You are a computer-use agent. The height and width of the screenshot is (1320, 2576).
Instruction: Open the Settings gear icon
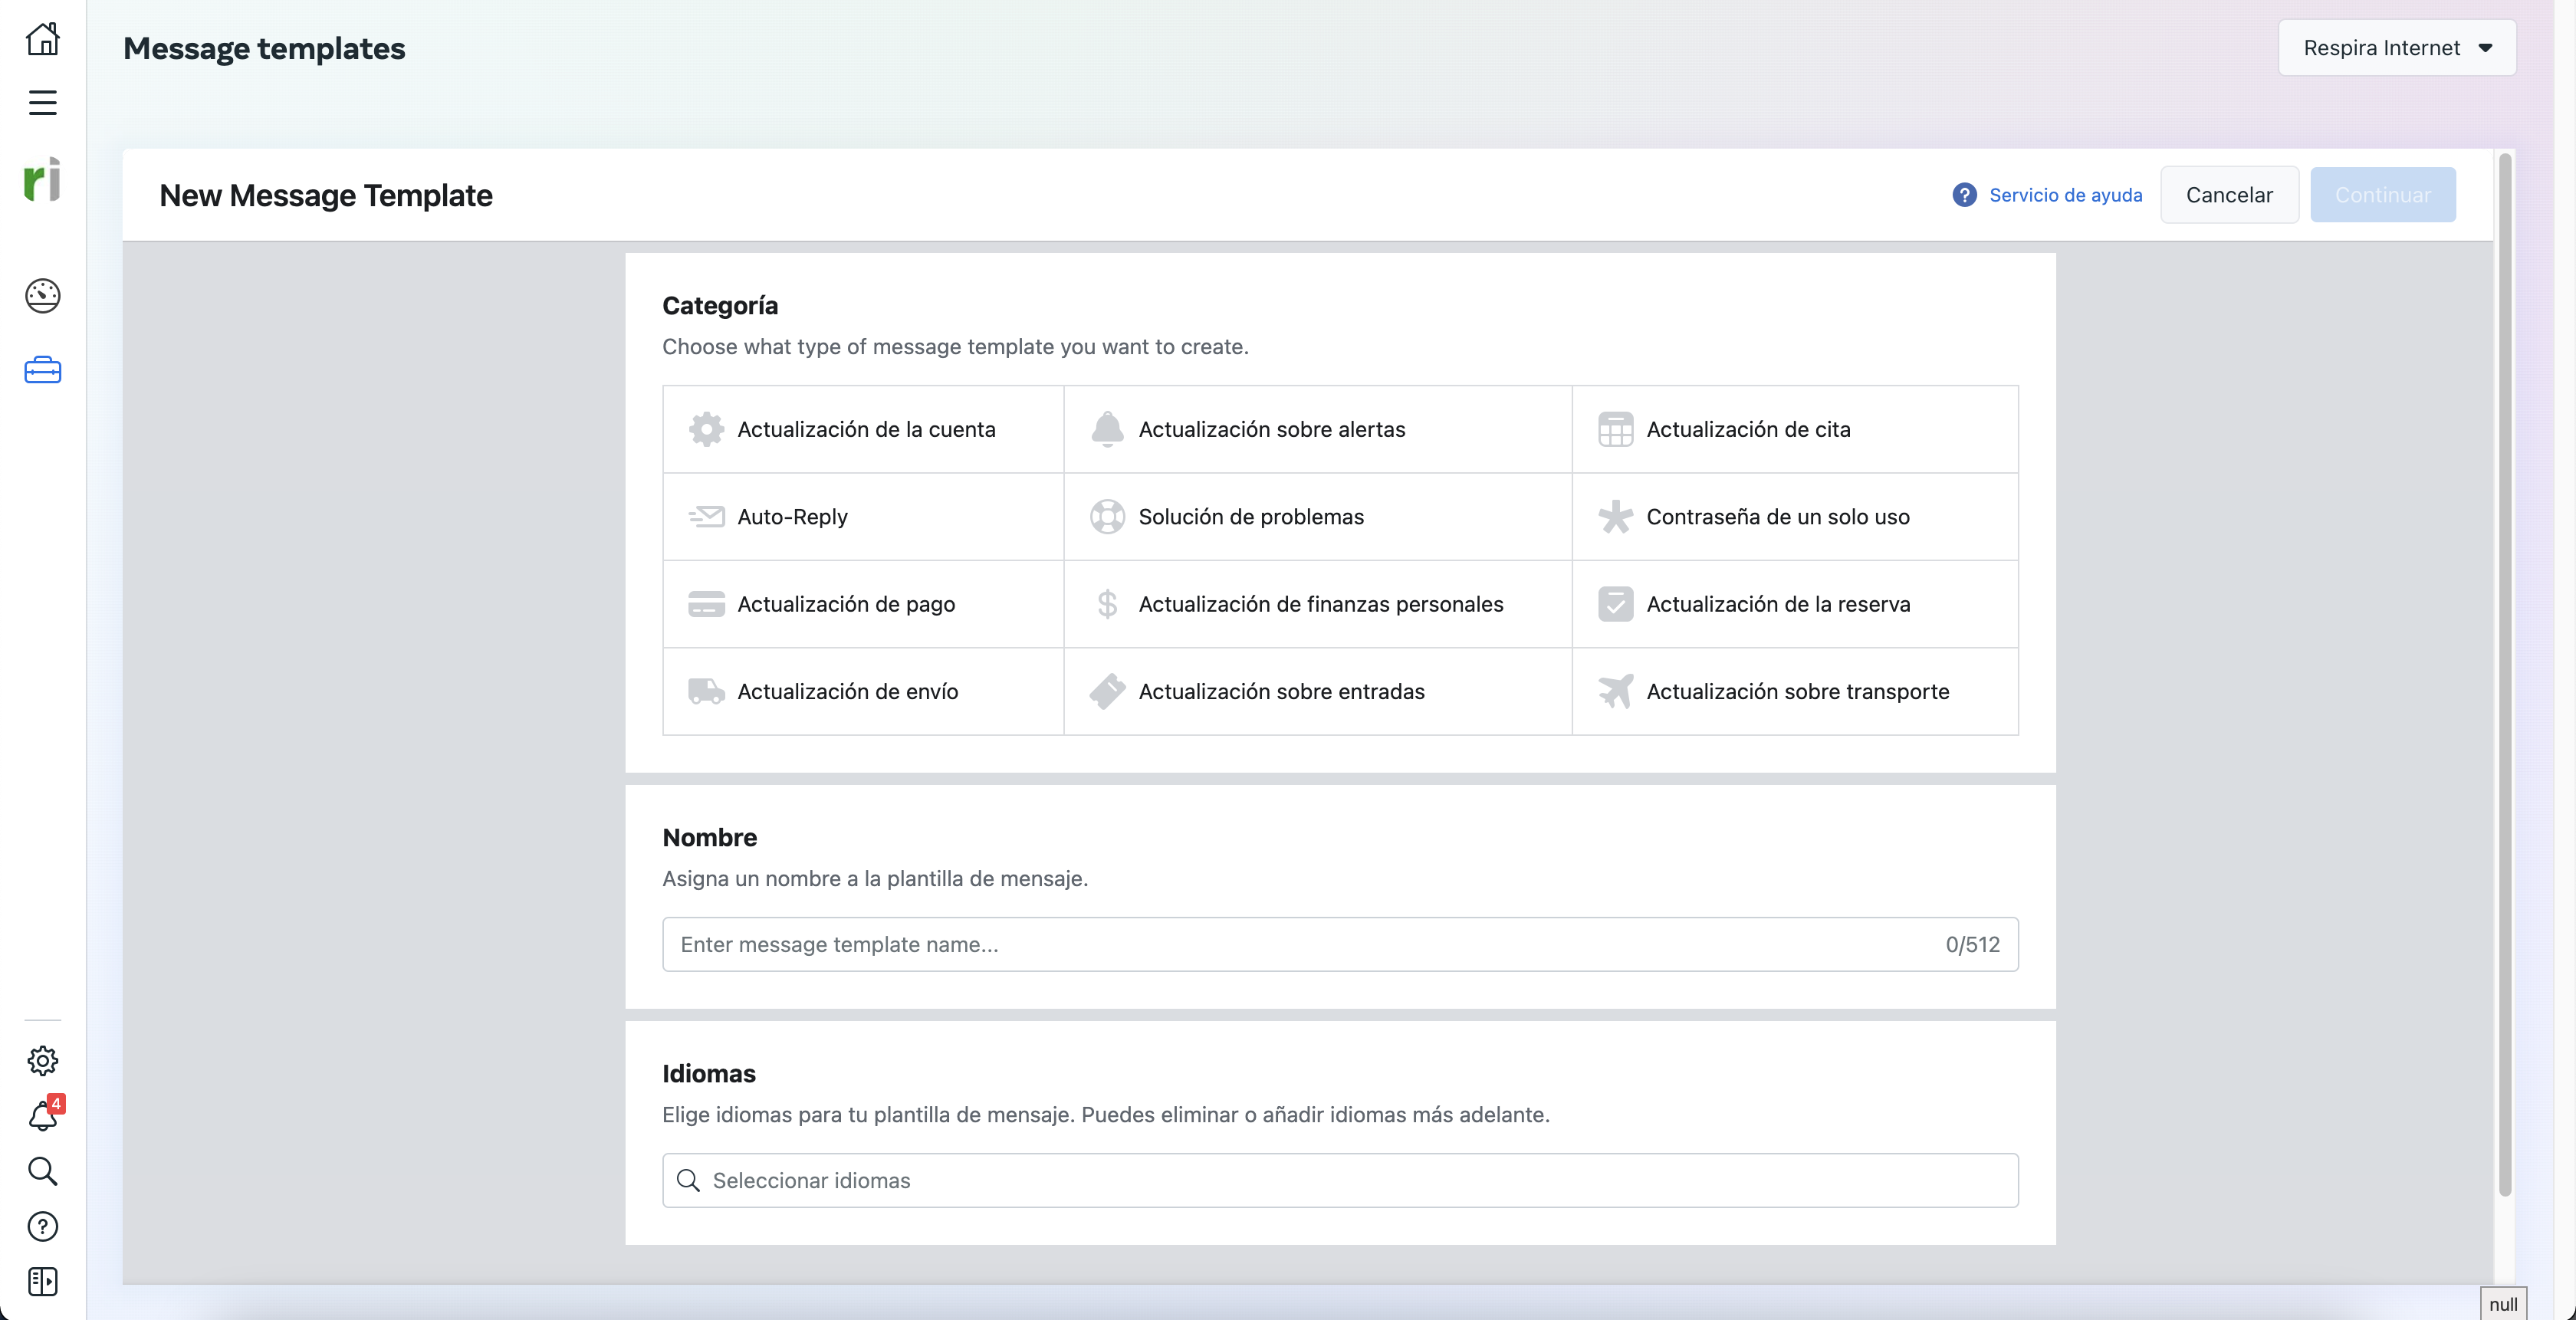(42, 1060)
